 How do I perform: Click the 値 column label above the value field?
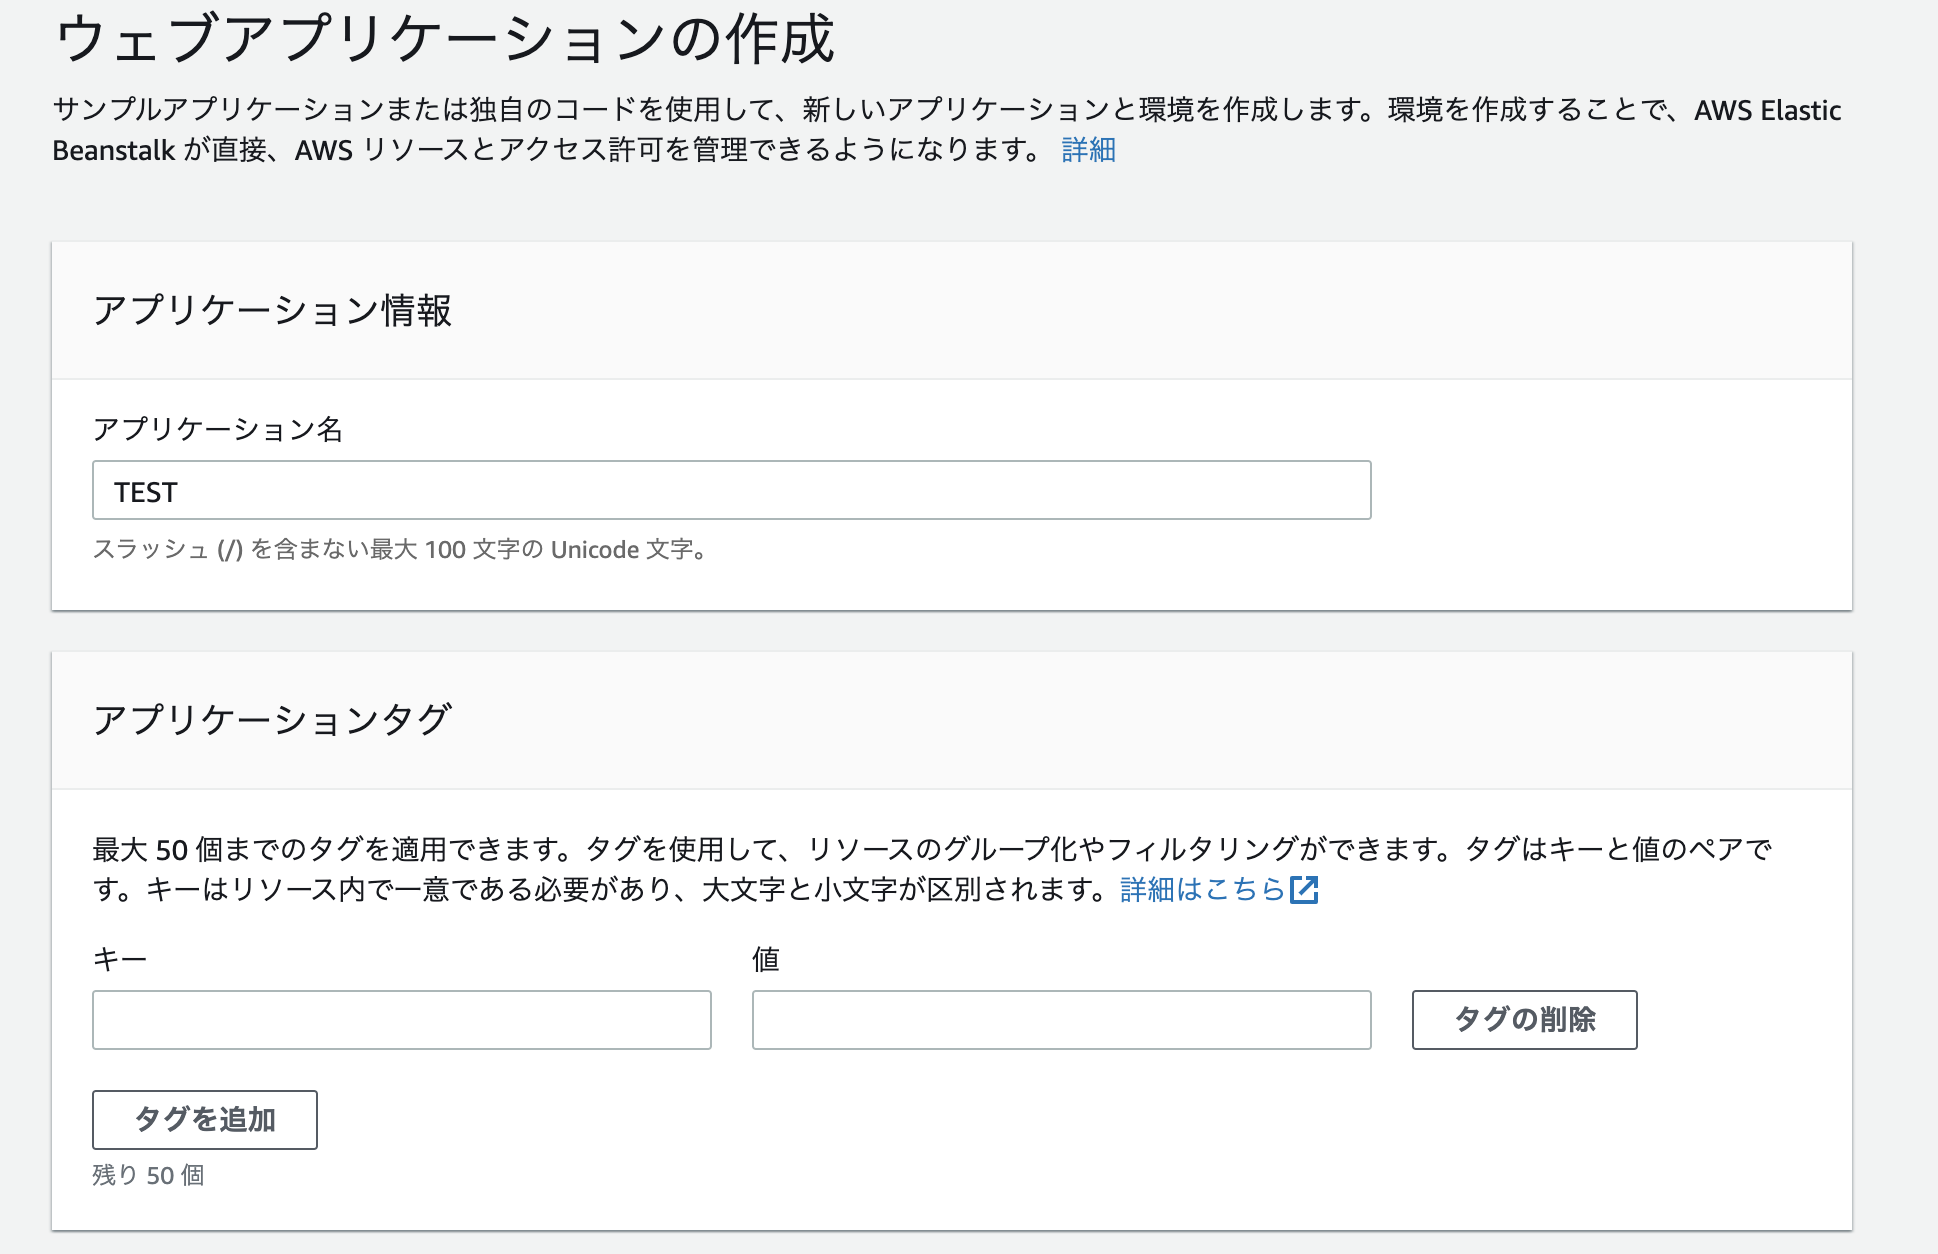pyautogui.click(x=767, y=957)
